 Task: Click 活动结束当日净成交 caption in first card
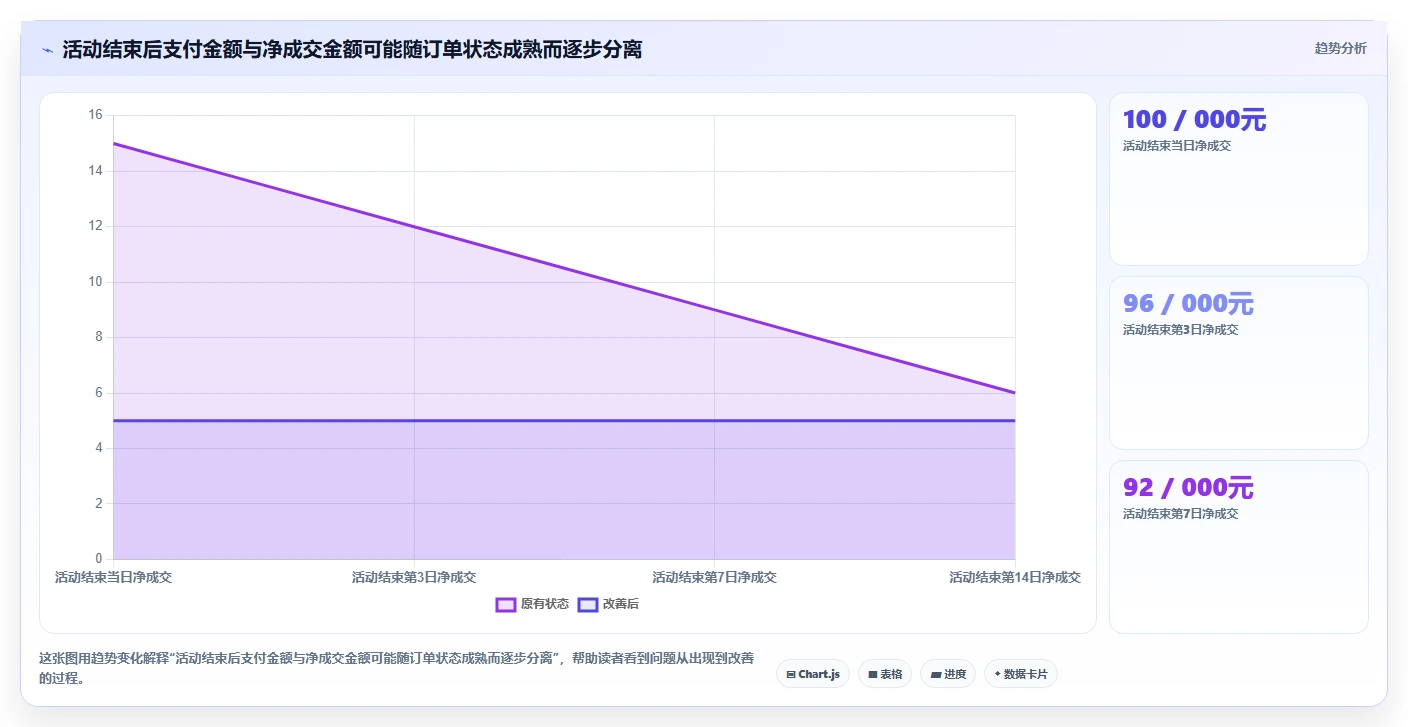[x=1176, y=146]
